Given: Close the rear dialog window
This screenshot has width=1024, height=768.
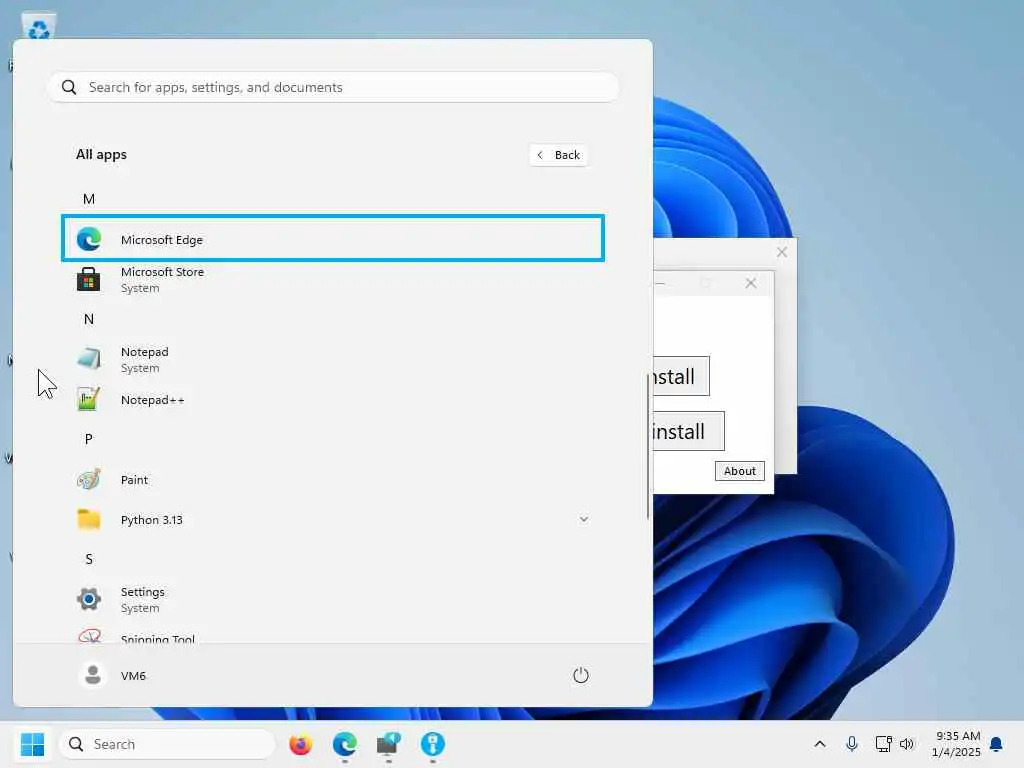Looking at the screenshot, I should pos(782,252).
